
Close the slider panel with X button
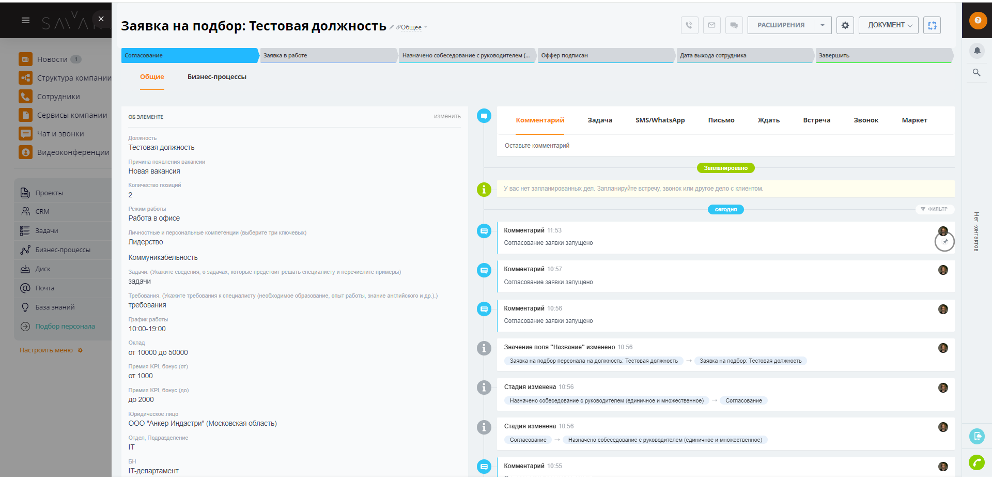(x=100, y=18)
